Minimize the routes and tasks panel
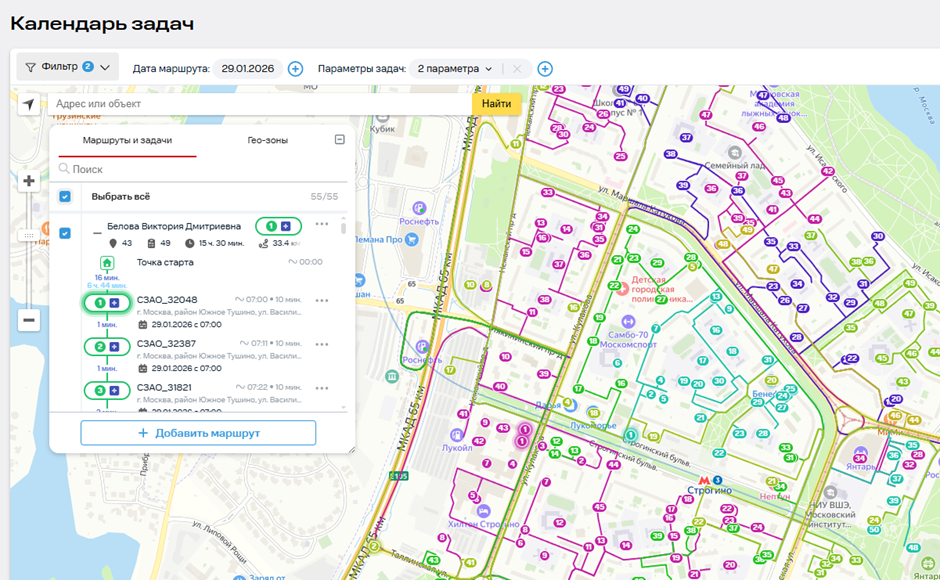 (339, 140)
